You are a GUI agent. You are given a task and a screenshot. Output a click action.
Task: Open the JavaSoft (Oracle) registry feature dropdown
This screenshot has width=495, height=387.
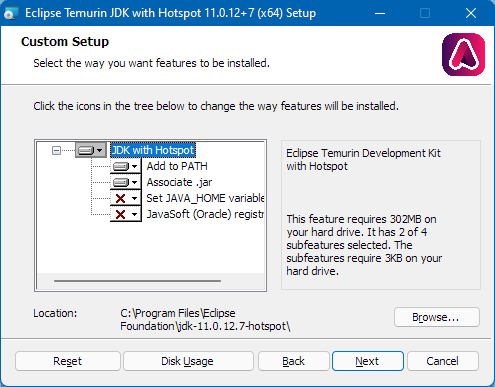[x=126, y=214]
